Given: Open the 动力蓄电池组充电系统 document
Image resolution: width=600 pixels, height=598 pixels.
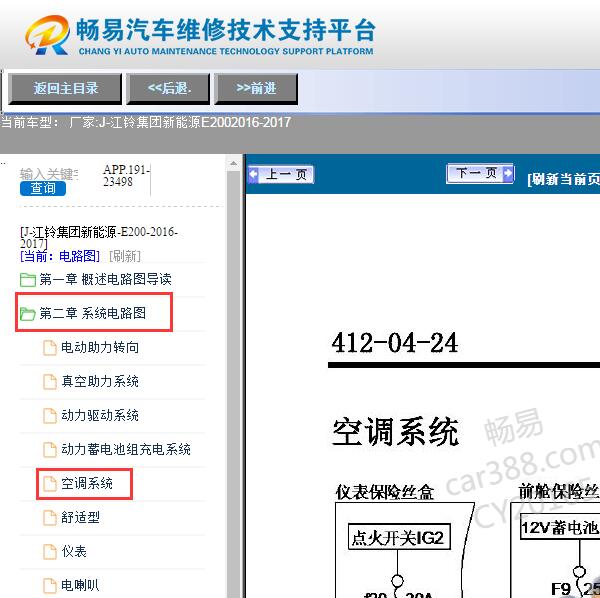Looking at the screenshot, I should coord(126,450).
